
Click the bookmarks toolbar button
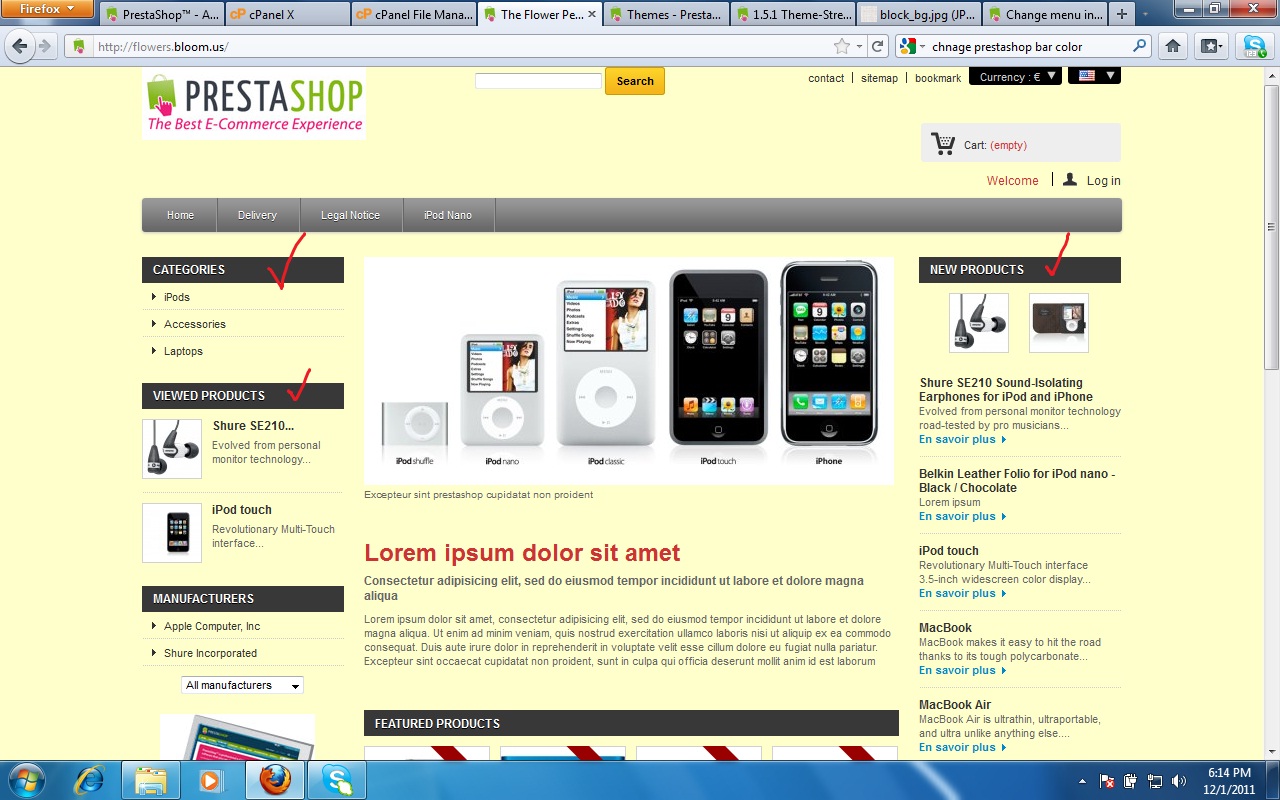click(1211, 46)
